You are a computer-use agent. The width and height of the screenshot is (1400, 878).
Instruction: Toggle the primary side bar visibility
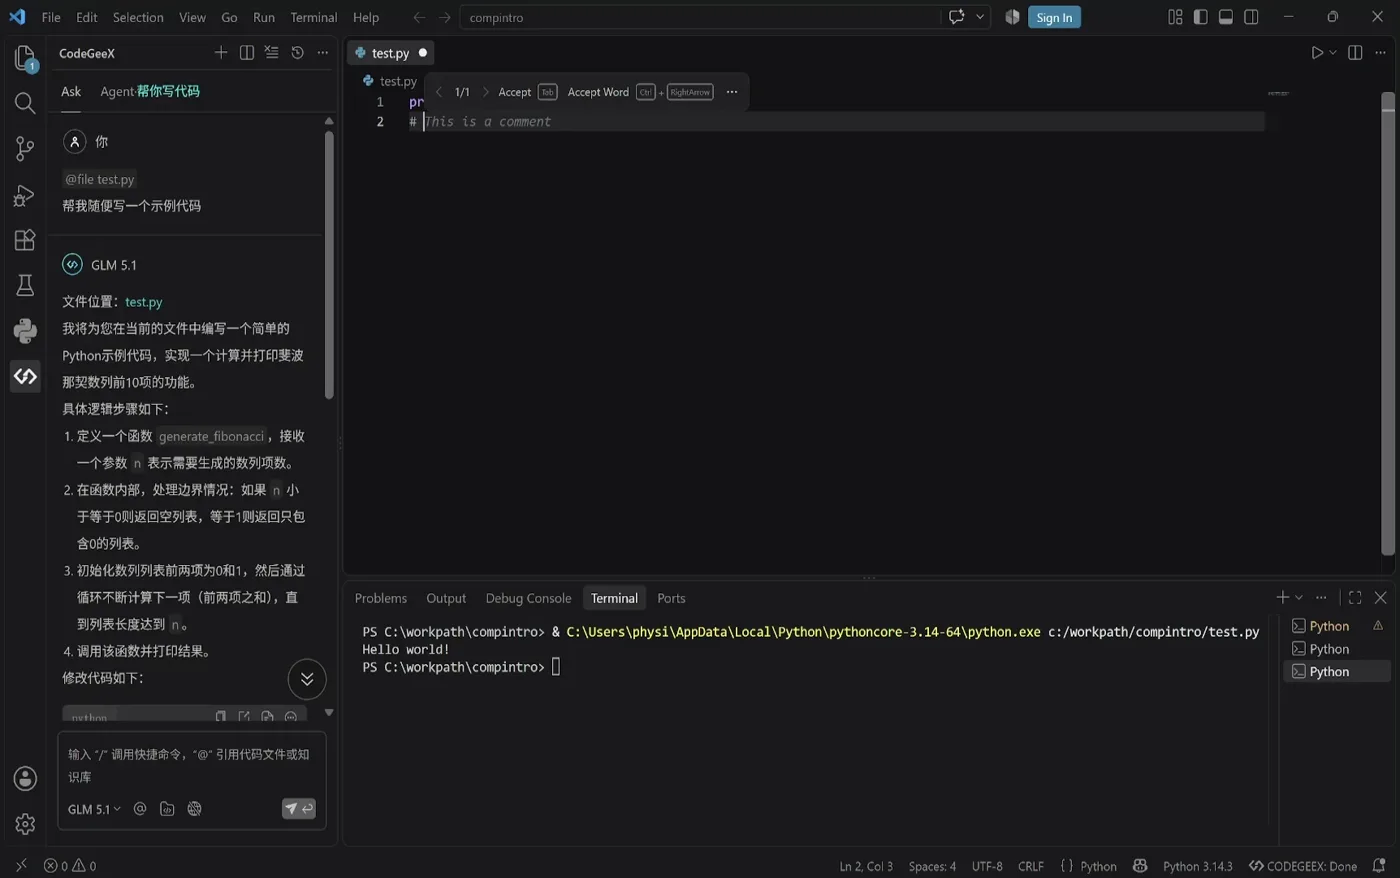click(1200, 17)
